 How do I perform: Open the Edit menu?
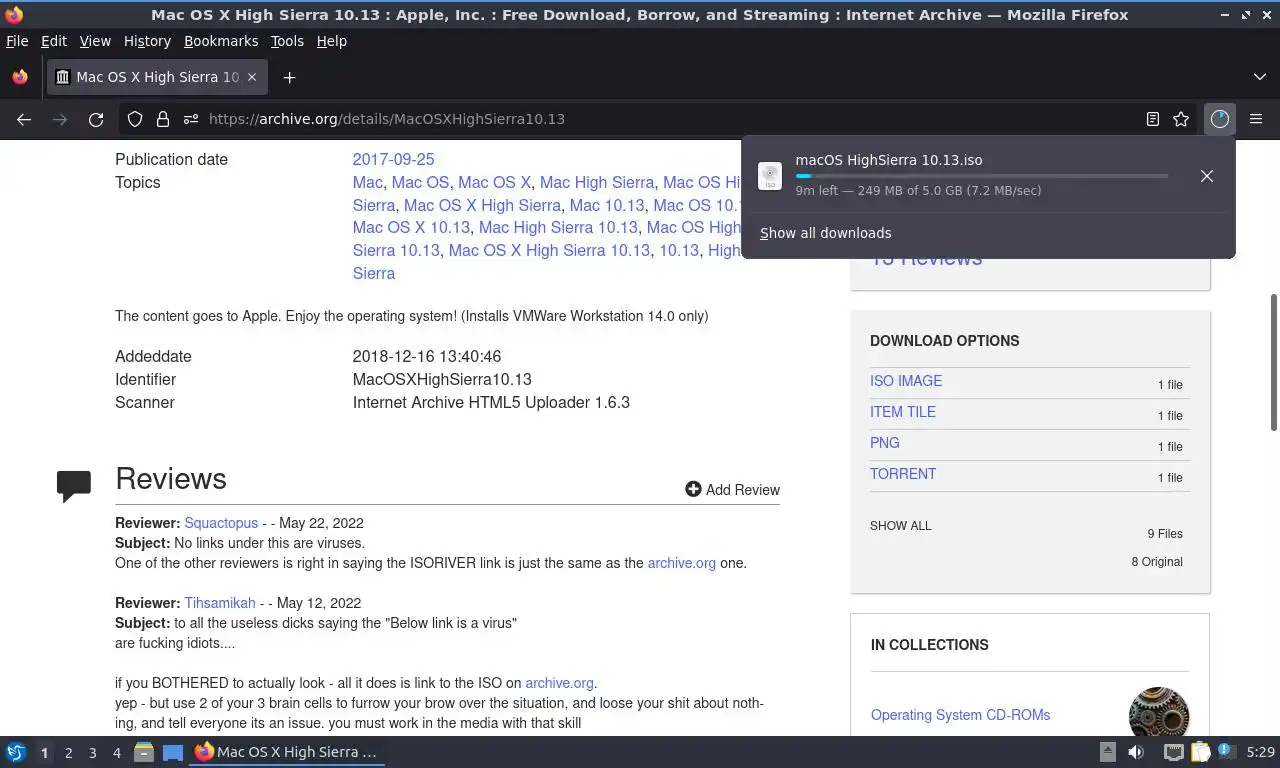pyautogui.click(x=54, y=41)
